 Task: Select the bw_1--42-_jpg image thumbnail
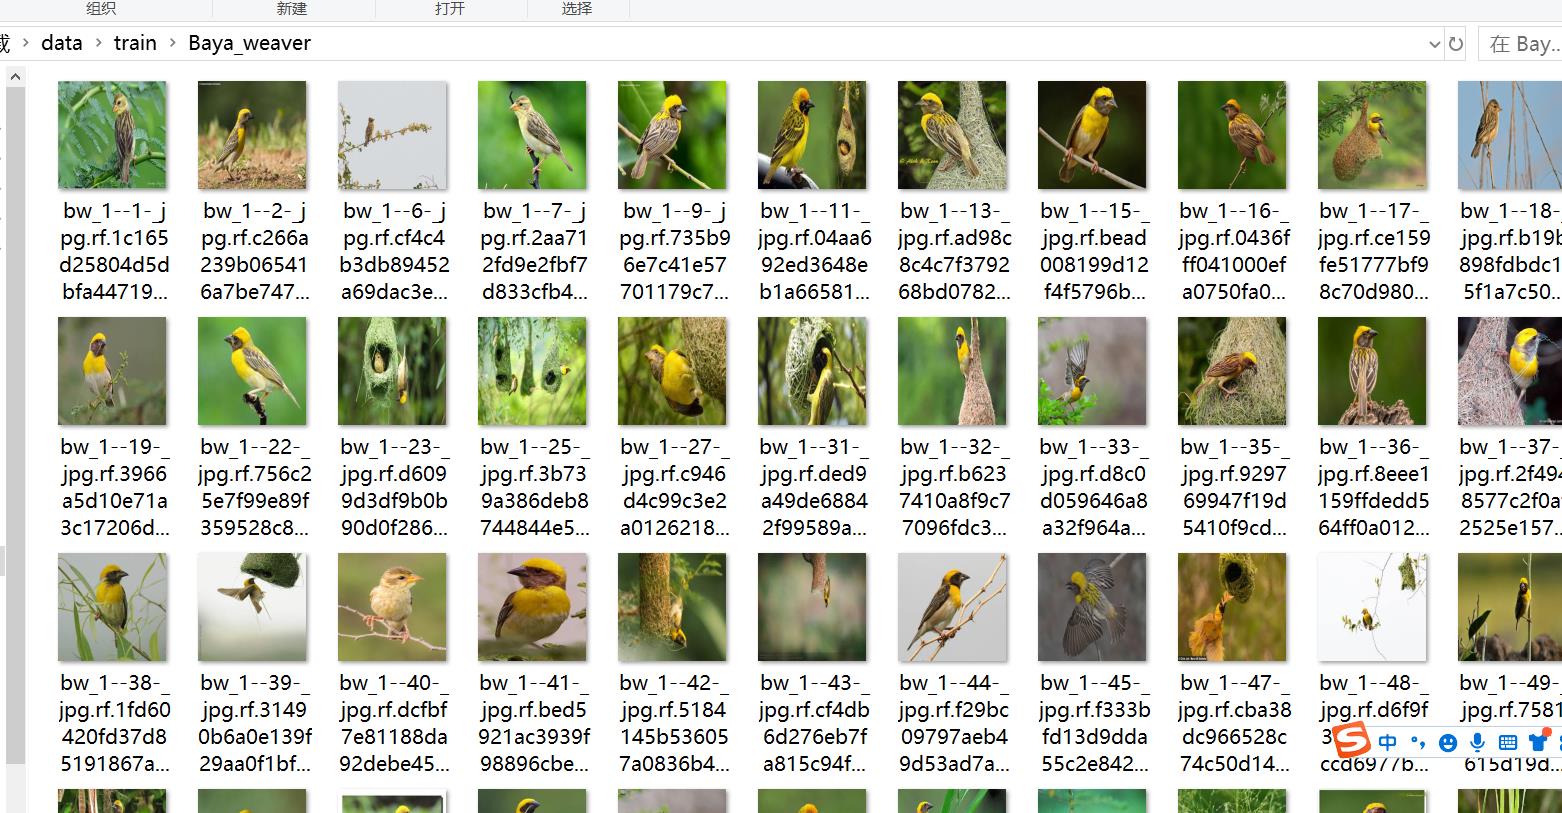tap(672, 607)
